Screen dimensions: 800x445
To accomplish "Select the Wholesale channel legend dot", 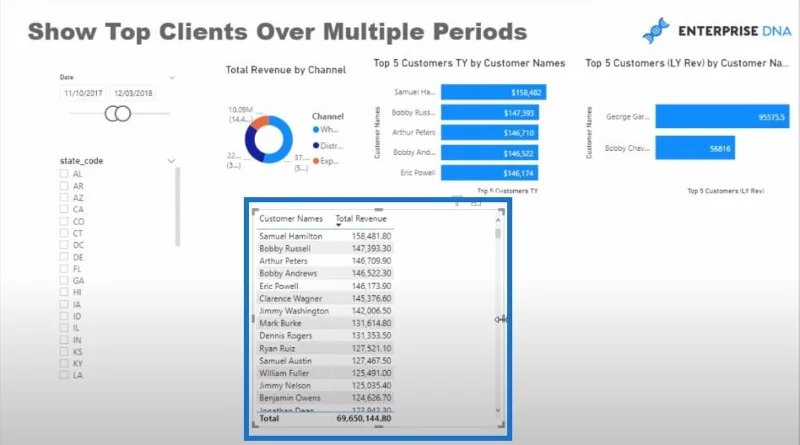I will (x=316, y=130).
